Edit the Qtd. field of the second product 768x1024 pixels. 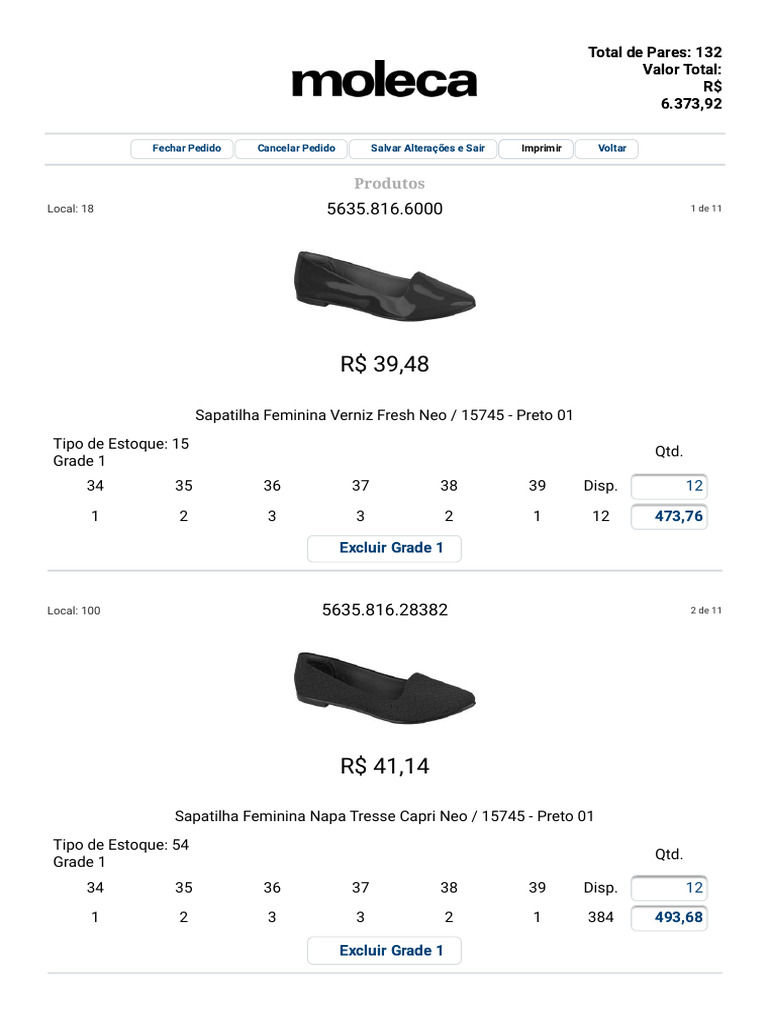coord(669,888)
